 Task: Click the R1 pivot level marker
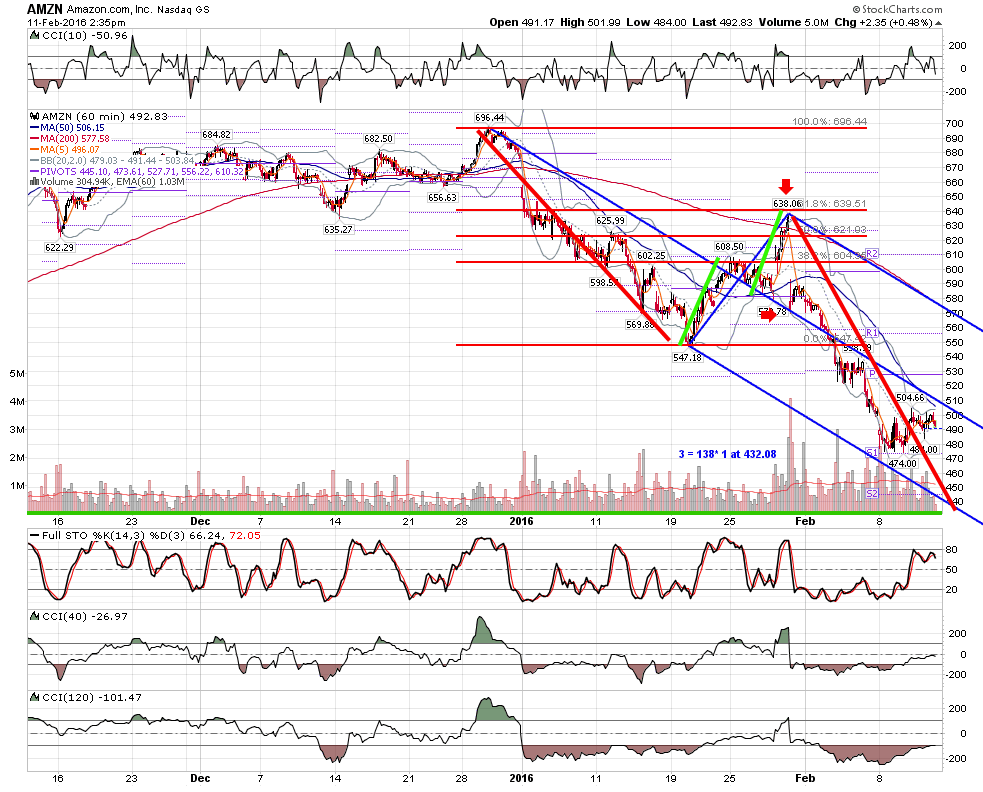[x=871, y=332]
